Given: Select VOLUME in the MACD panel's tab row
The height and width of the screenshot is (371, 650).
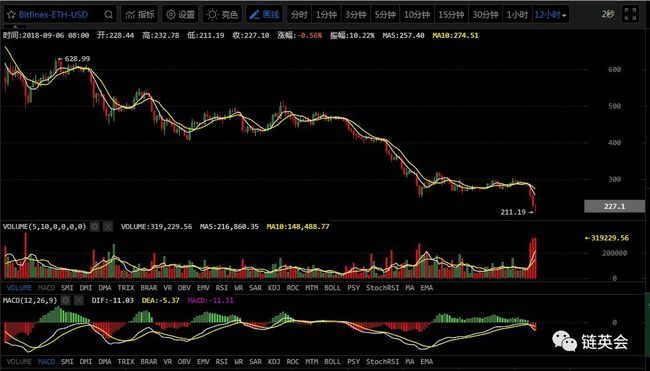Looking at the screenshot, I should point(19,361).
